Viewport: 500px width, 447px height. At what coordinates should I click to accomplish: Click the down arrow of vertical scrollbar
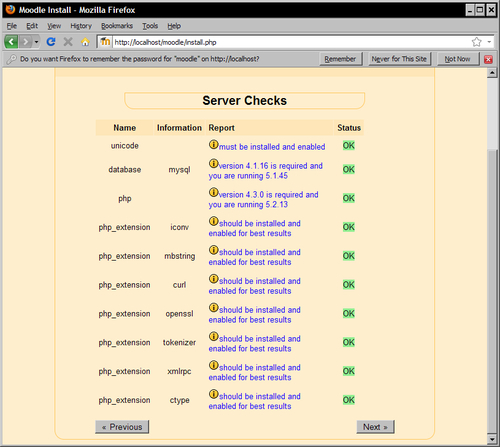coord(492,438)
